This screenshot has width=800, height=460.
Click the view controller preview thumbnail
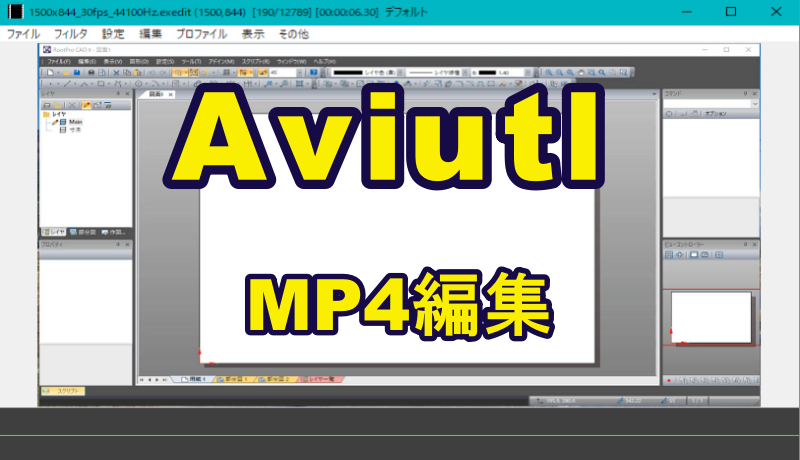[712, 315]
